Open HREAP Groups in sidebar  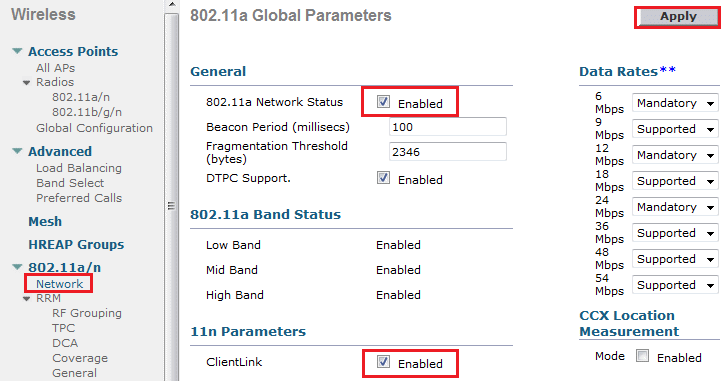point(76,245)
